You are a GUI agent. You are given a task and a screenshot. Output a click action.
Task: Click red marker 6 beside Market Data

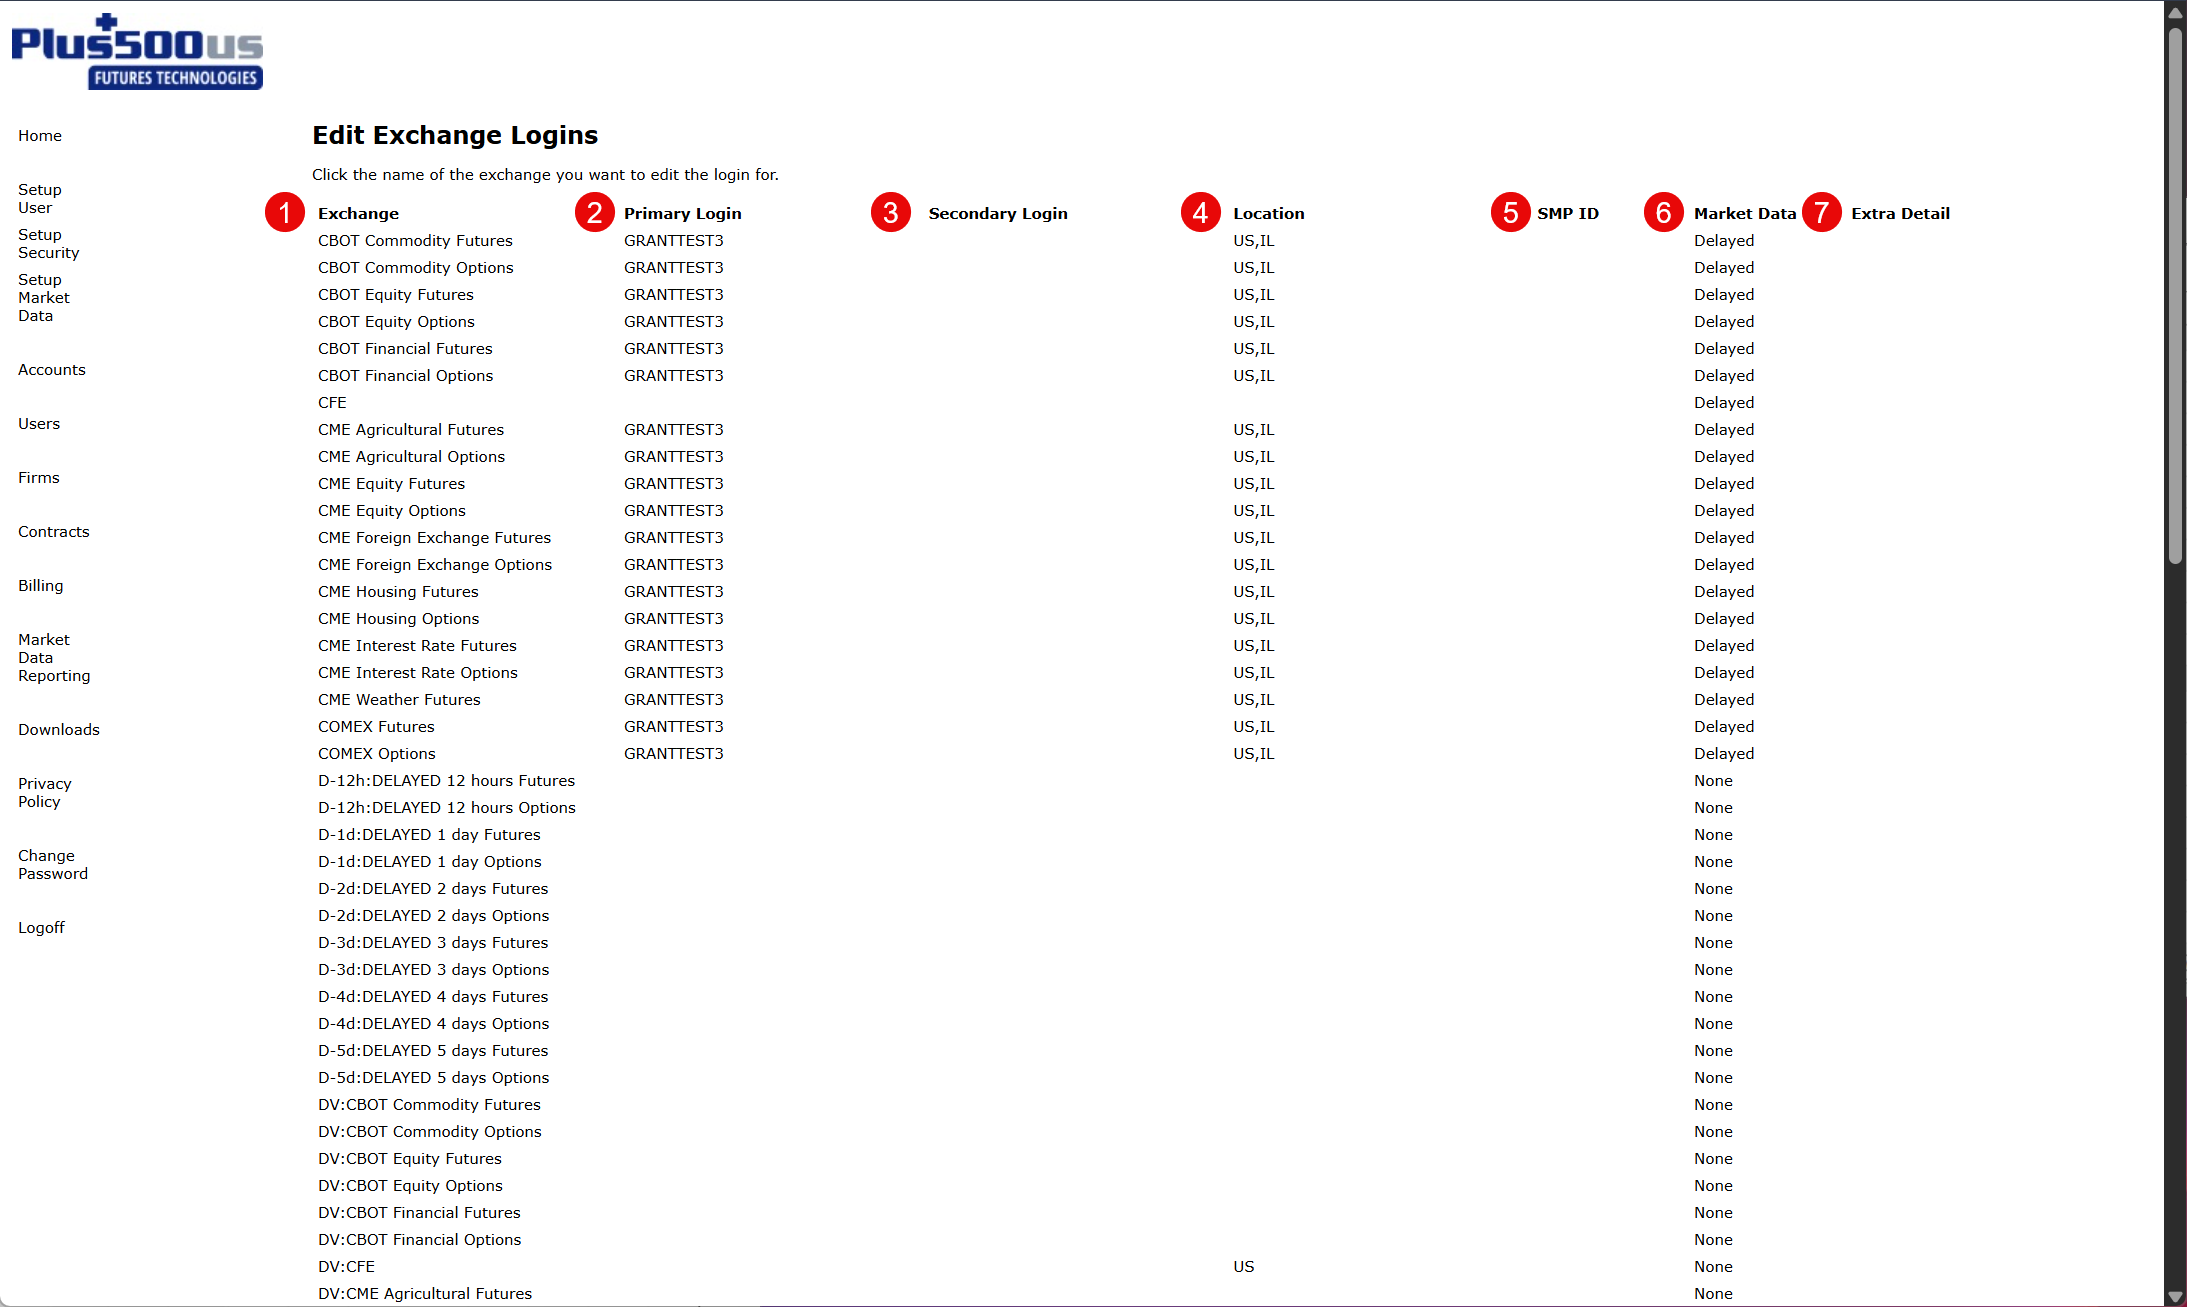coord(1663,213)
